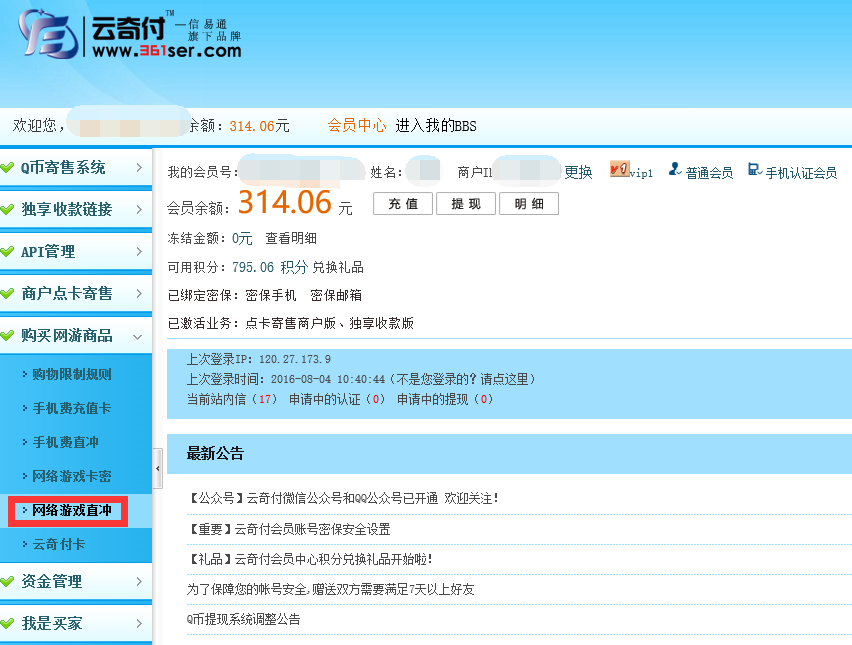
Task: Click the 更换 merchant ID link
Action: tap(578, 172)
